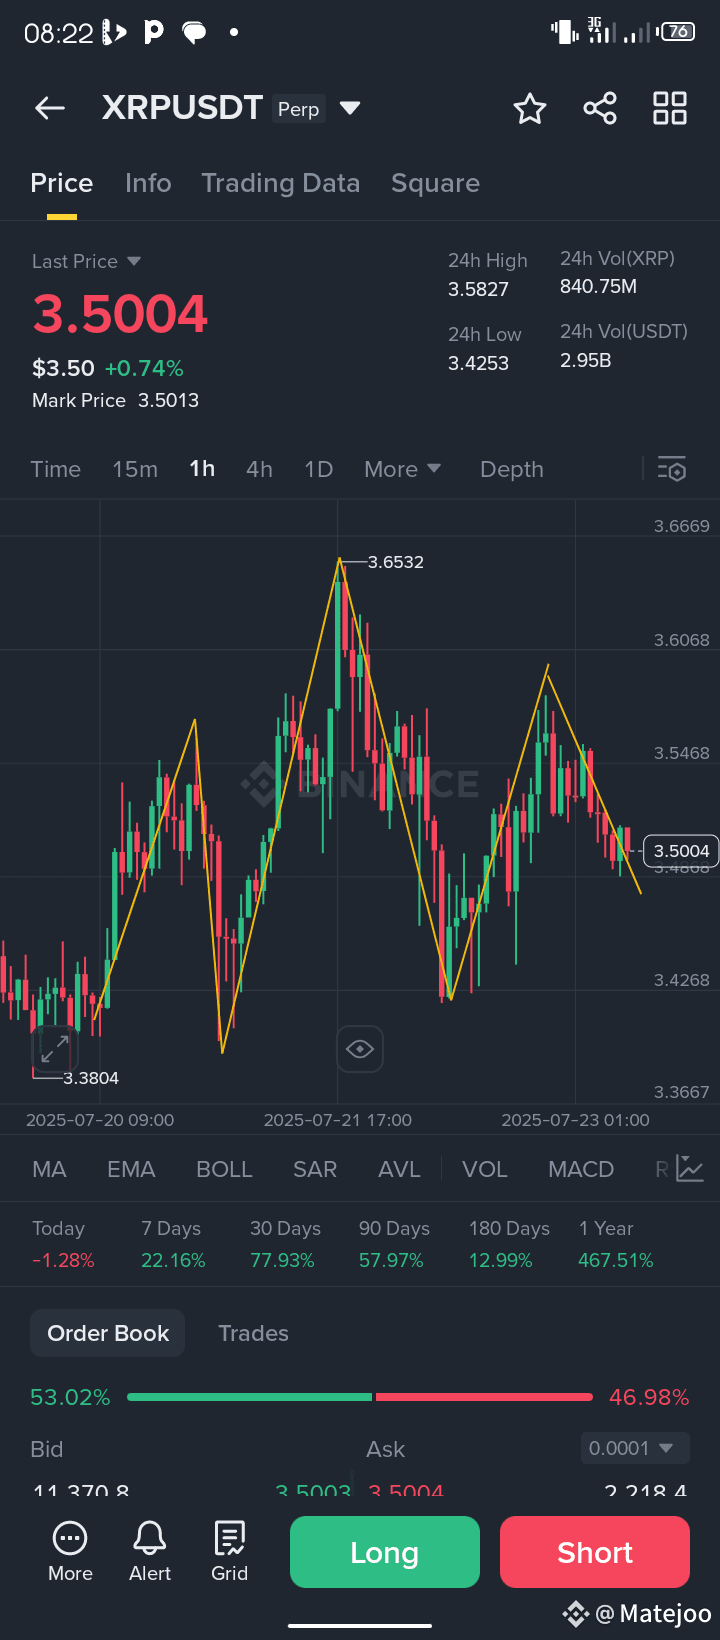
Task: Tap the bid/ask ratio bar
Action: 360,1397
